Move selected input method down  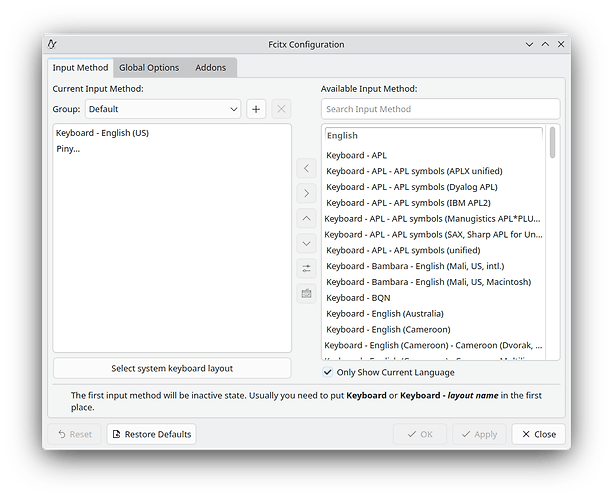point(306,244)
